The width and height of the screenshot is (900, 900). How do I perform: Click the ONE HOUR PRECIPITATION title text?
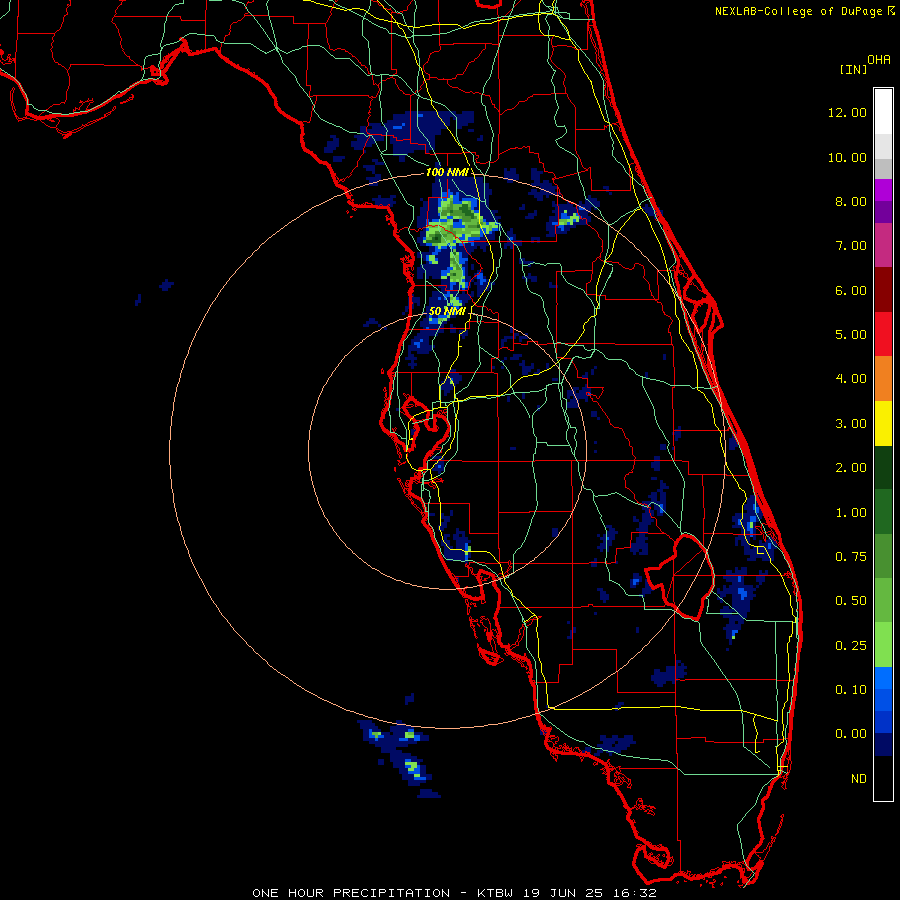pos(351,893)
